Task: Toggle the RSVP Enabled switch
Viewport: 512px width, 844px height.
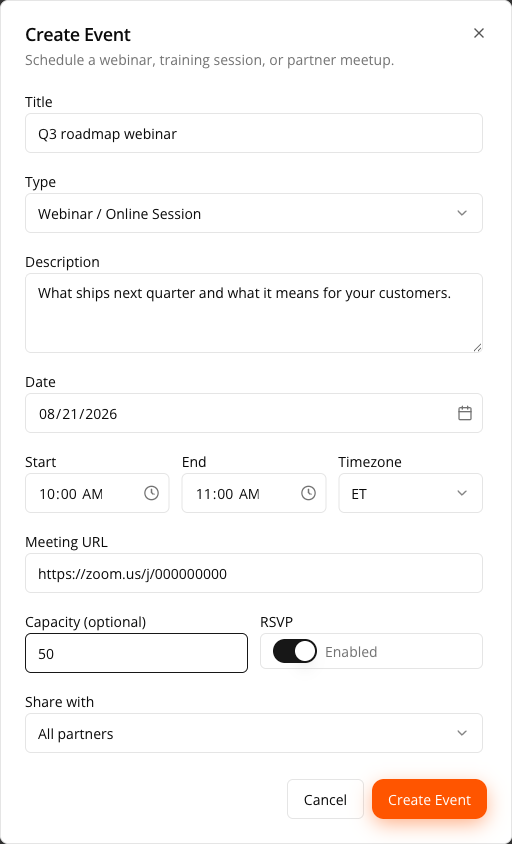Action: [x=294, y=651]
